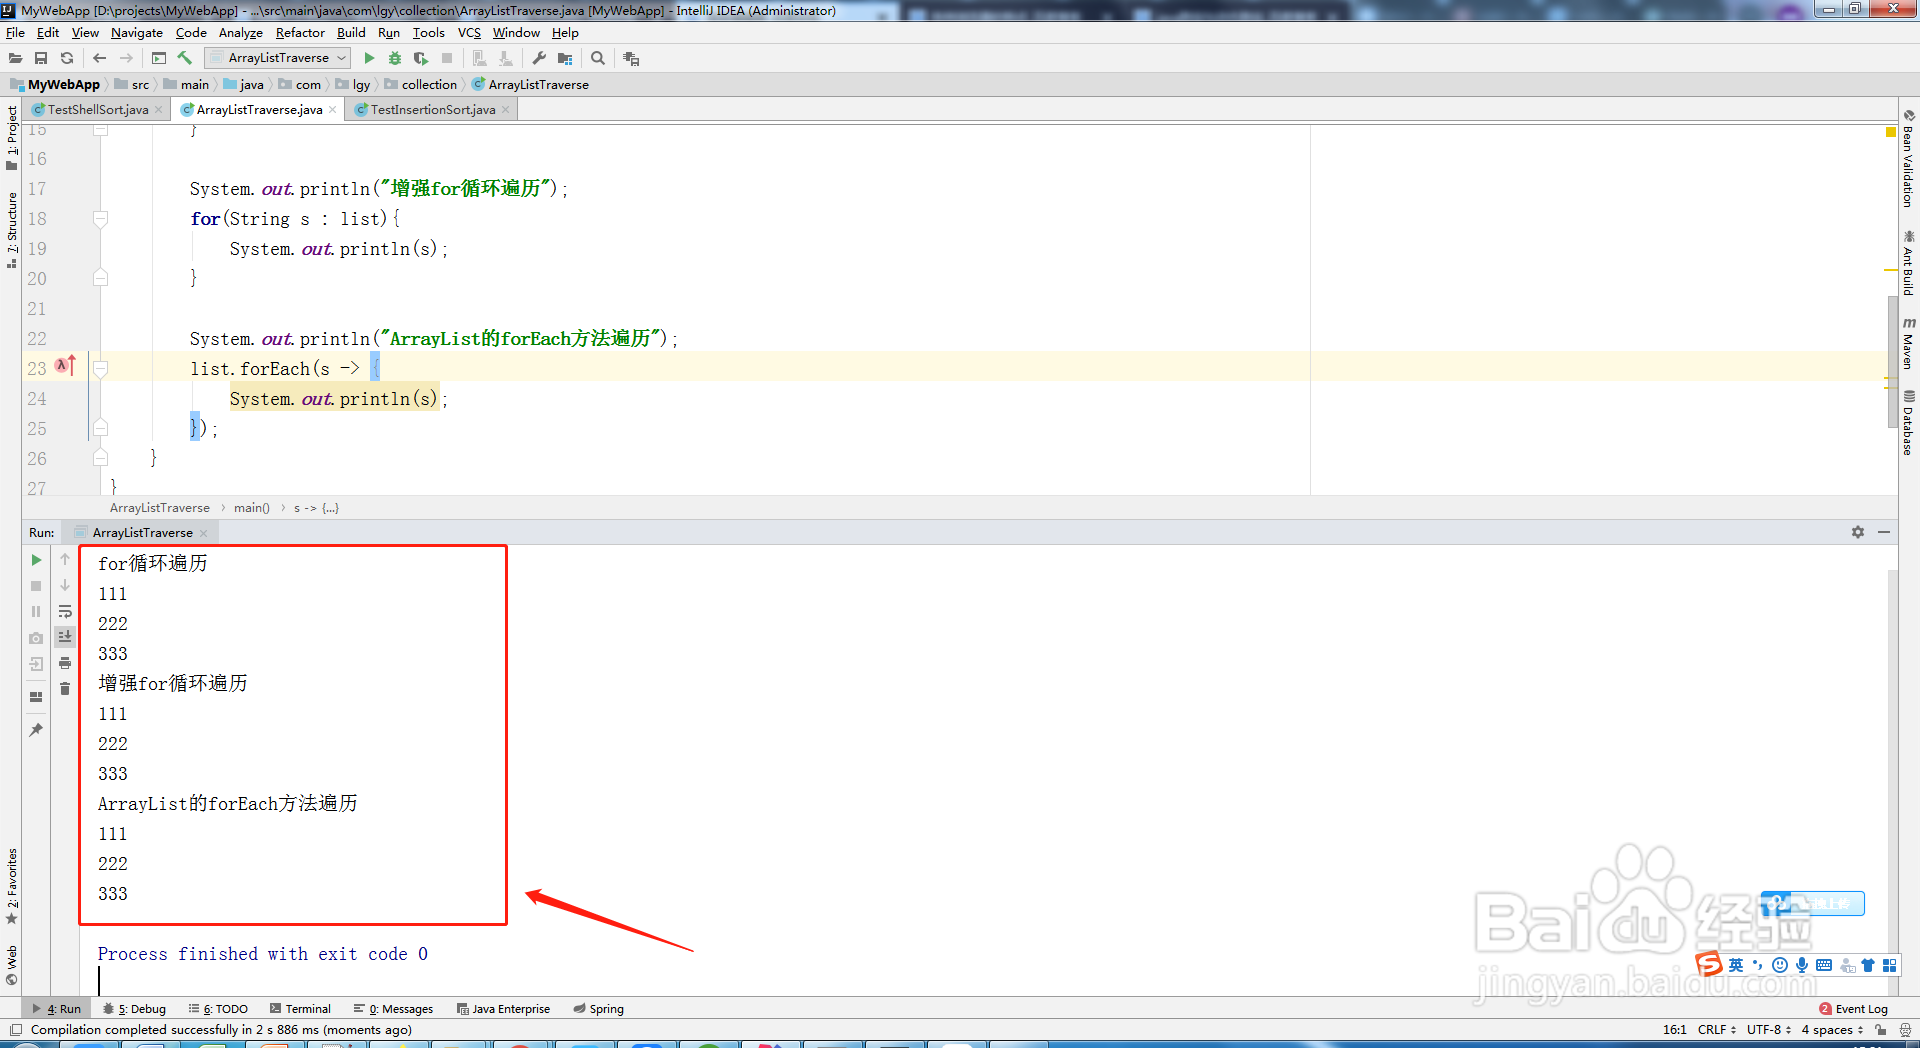Click the line 16:1 position indicator
Image resolution: width=1920 pixels, height=1048 pixels.
point(1675,1029)
